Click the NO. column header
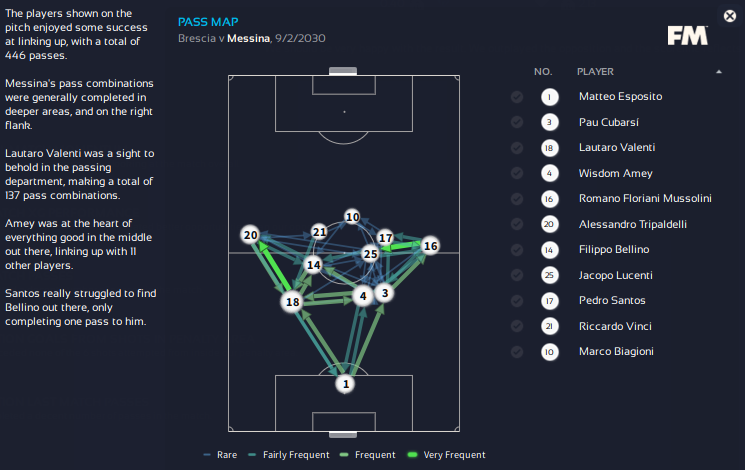The image size is (745, 470). (x=543, y=72)
